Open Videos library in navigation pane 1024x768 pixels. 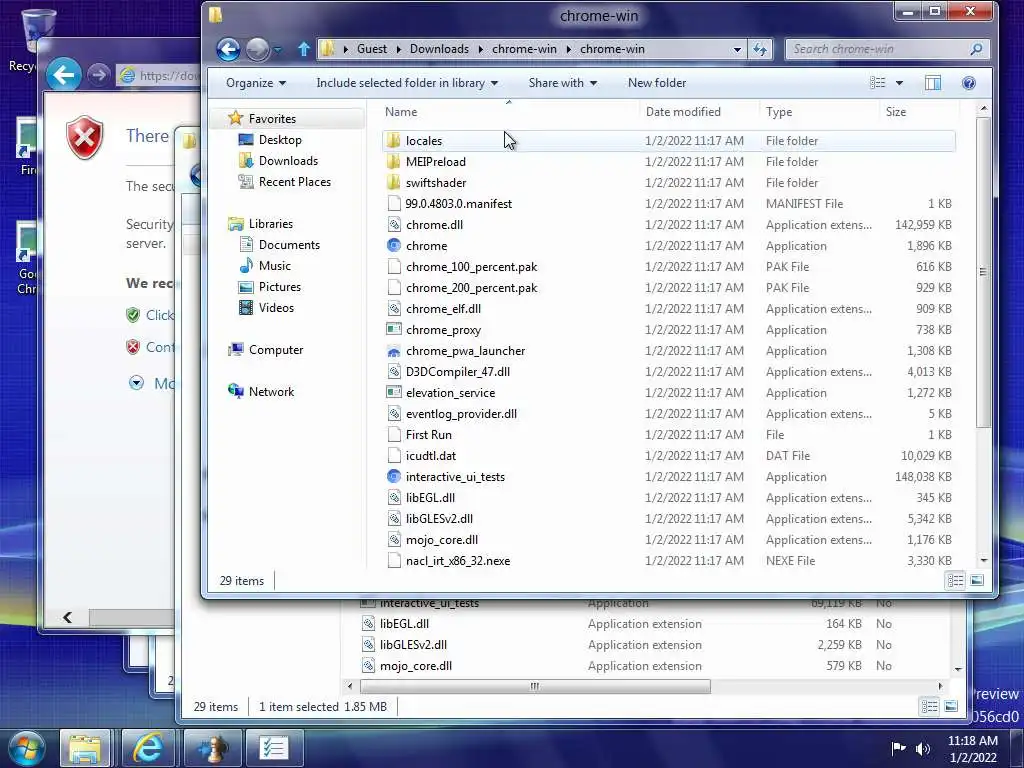(276, 308)
